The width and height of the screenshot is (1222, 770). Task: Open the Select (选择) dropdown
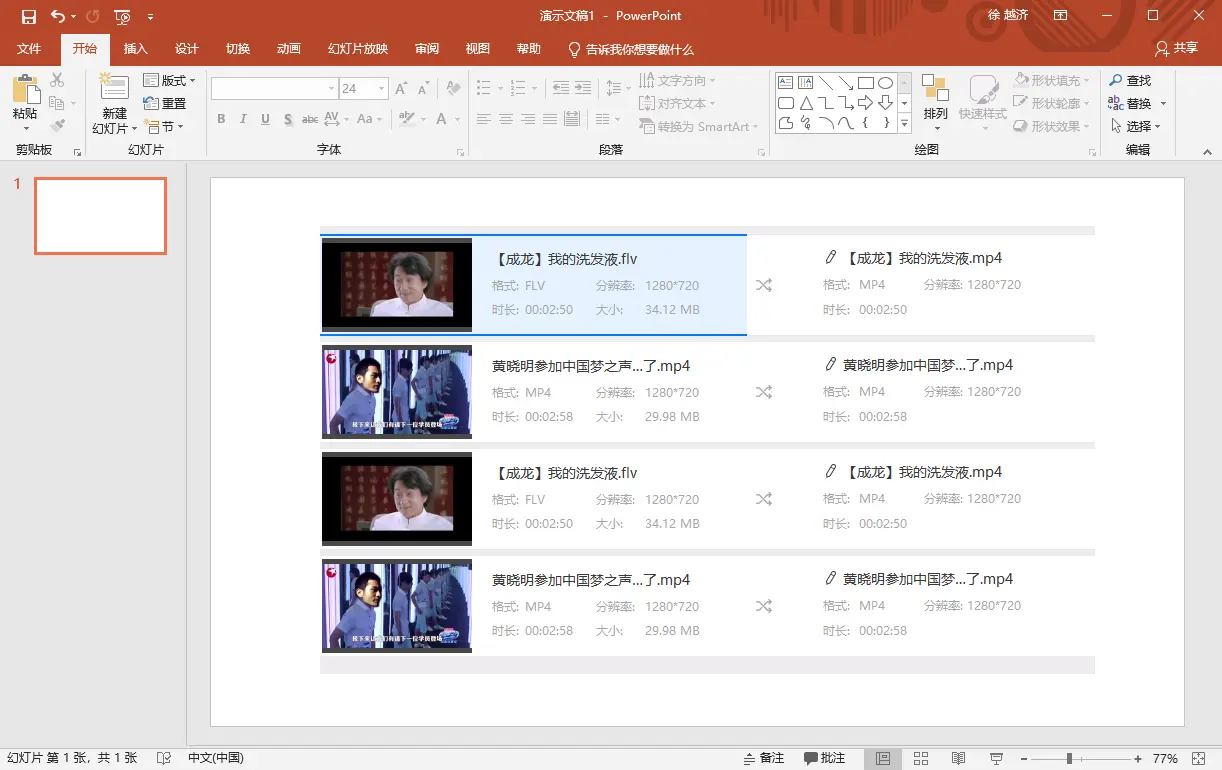[x=1135, y=126]
